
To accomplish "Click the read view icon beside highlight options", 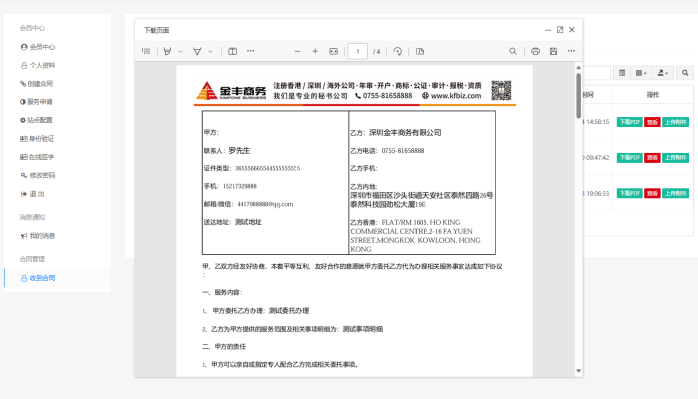I will coord(232,51).
